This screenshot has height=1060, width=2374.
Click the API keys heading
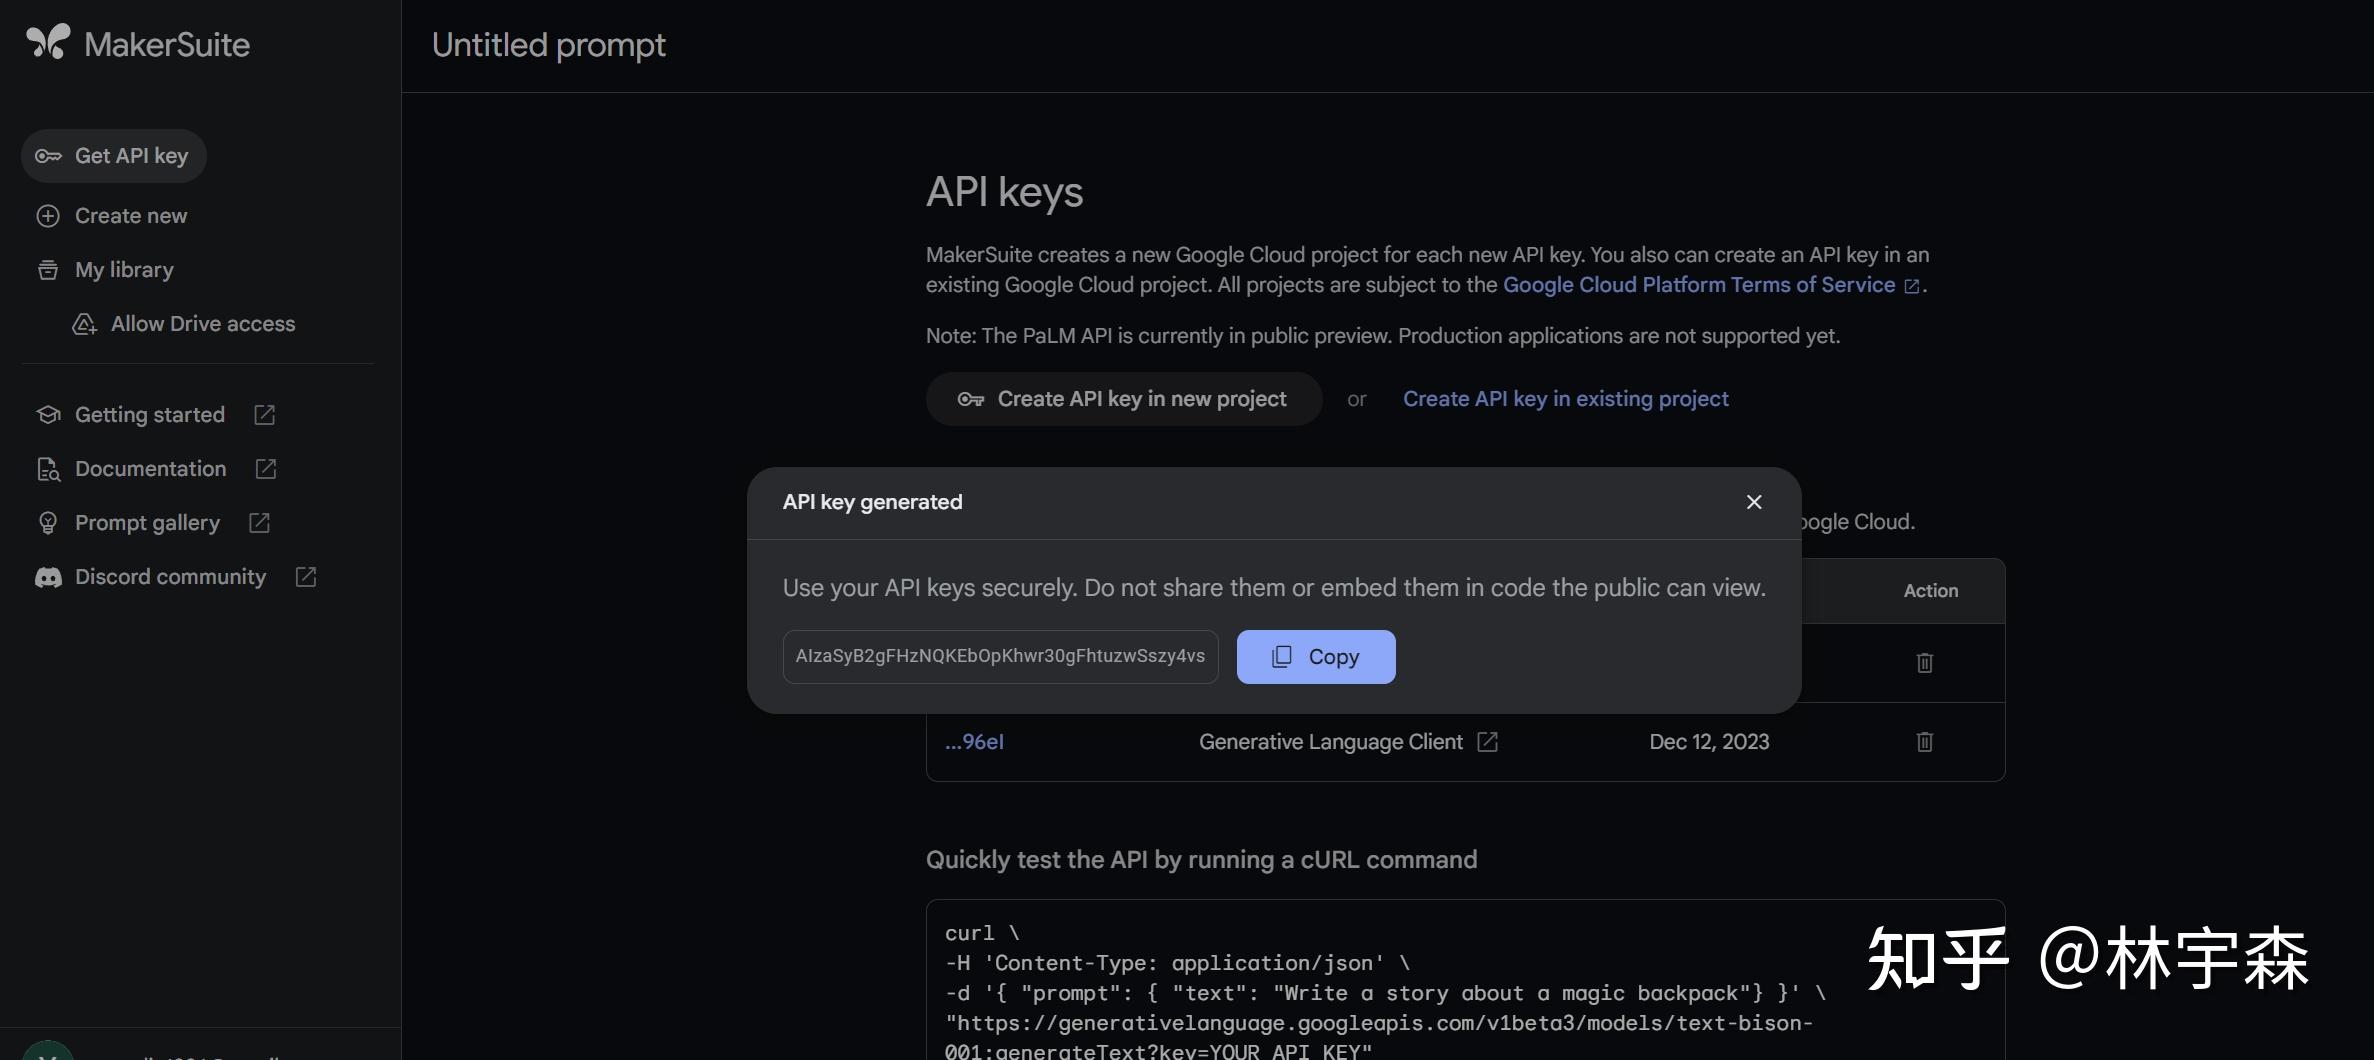click(1004, 192)
